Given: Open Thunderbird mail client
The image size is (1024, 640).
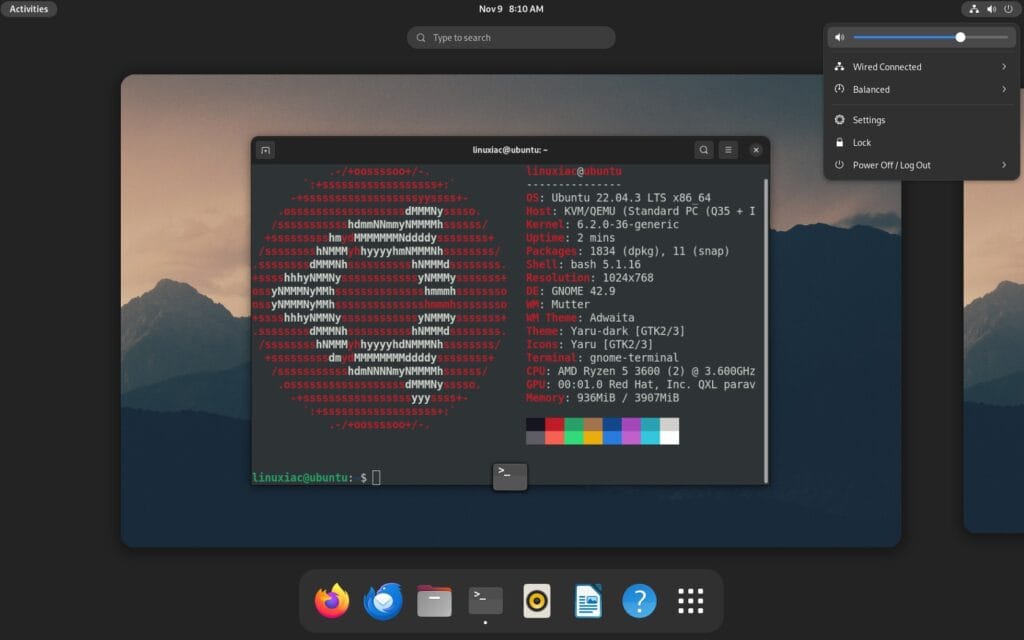Looking at the screenshot, I should [382, 601].
